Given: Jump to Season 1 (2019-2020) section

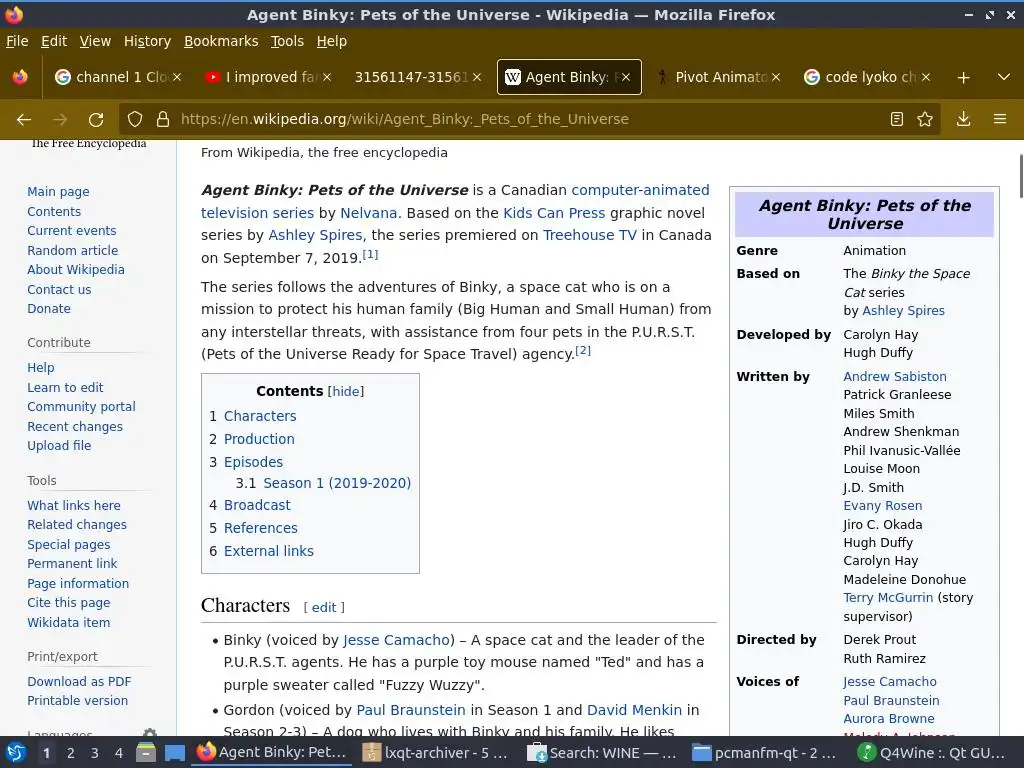Looking at the screenshot, I should pyautogui.click(x=337, y=483).
